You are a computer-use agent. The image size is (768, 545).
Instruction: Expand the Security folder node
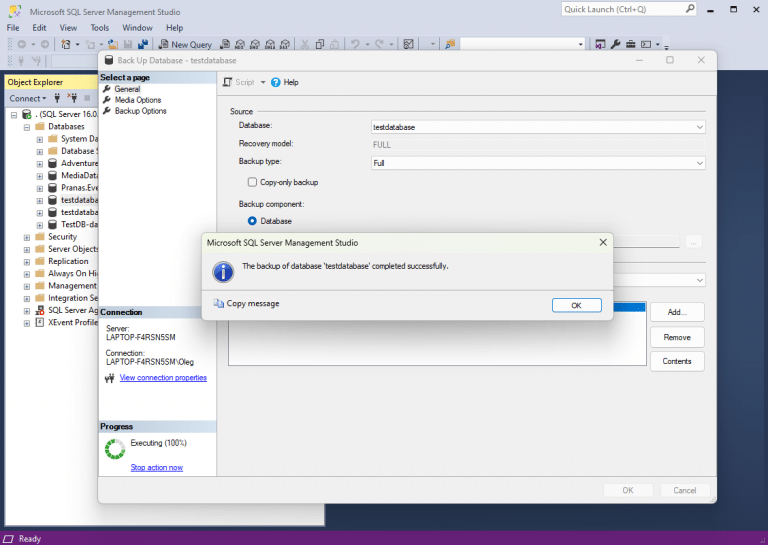point(27,237)
